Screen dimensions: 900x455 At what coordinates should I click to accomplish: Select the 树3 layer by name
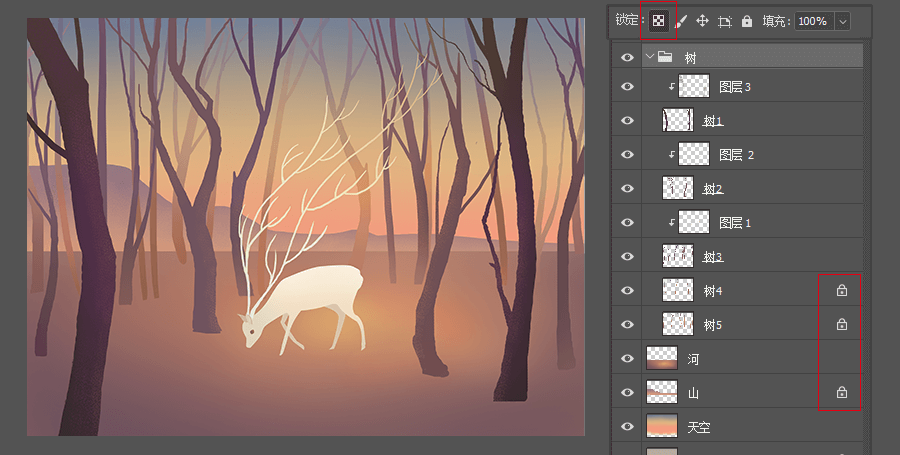click(x=712, y=257)
